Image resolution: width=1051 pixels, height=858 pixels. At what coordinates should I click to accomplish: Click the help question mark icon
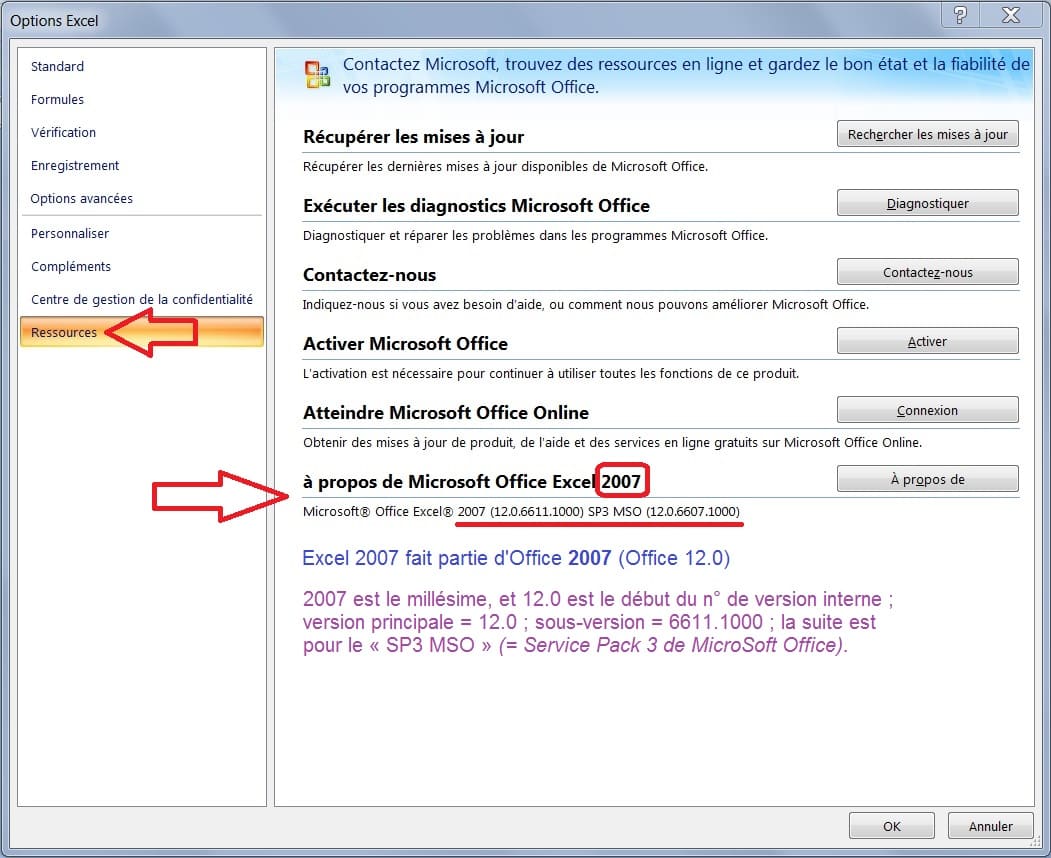pyautogui.click(x=961, y=15)
